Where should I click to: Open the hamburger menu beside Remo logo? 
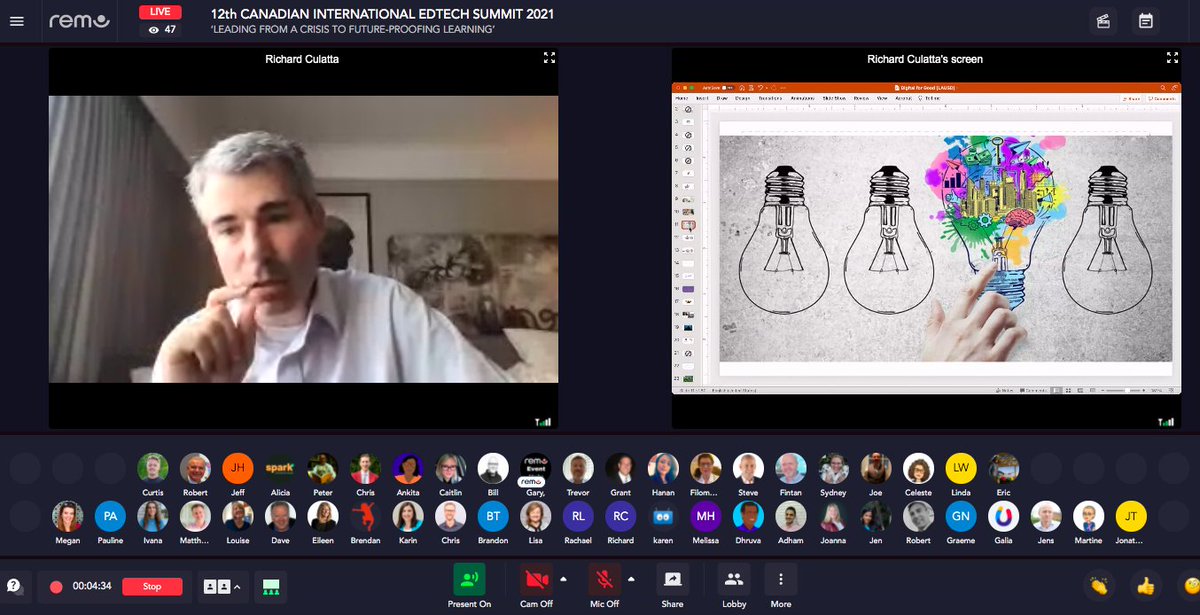(x=16, y=21)
